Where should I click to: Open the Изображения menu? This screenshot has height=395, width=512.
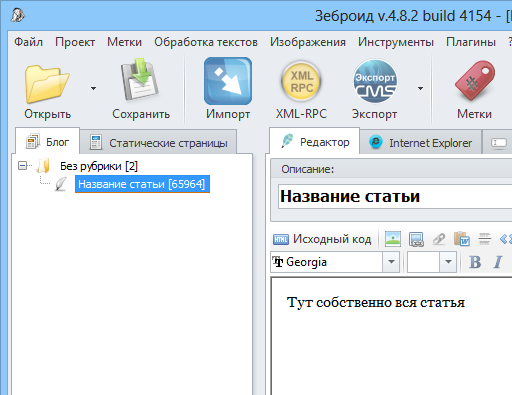click(x=308, y=42)
